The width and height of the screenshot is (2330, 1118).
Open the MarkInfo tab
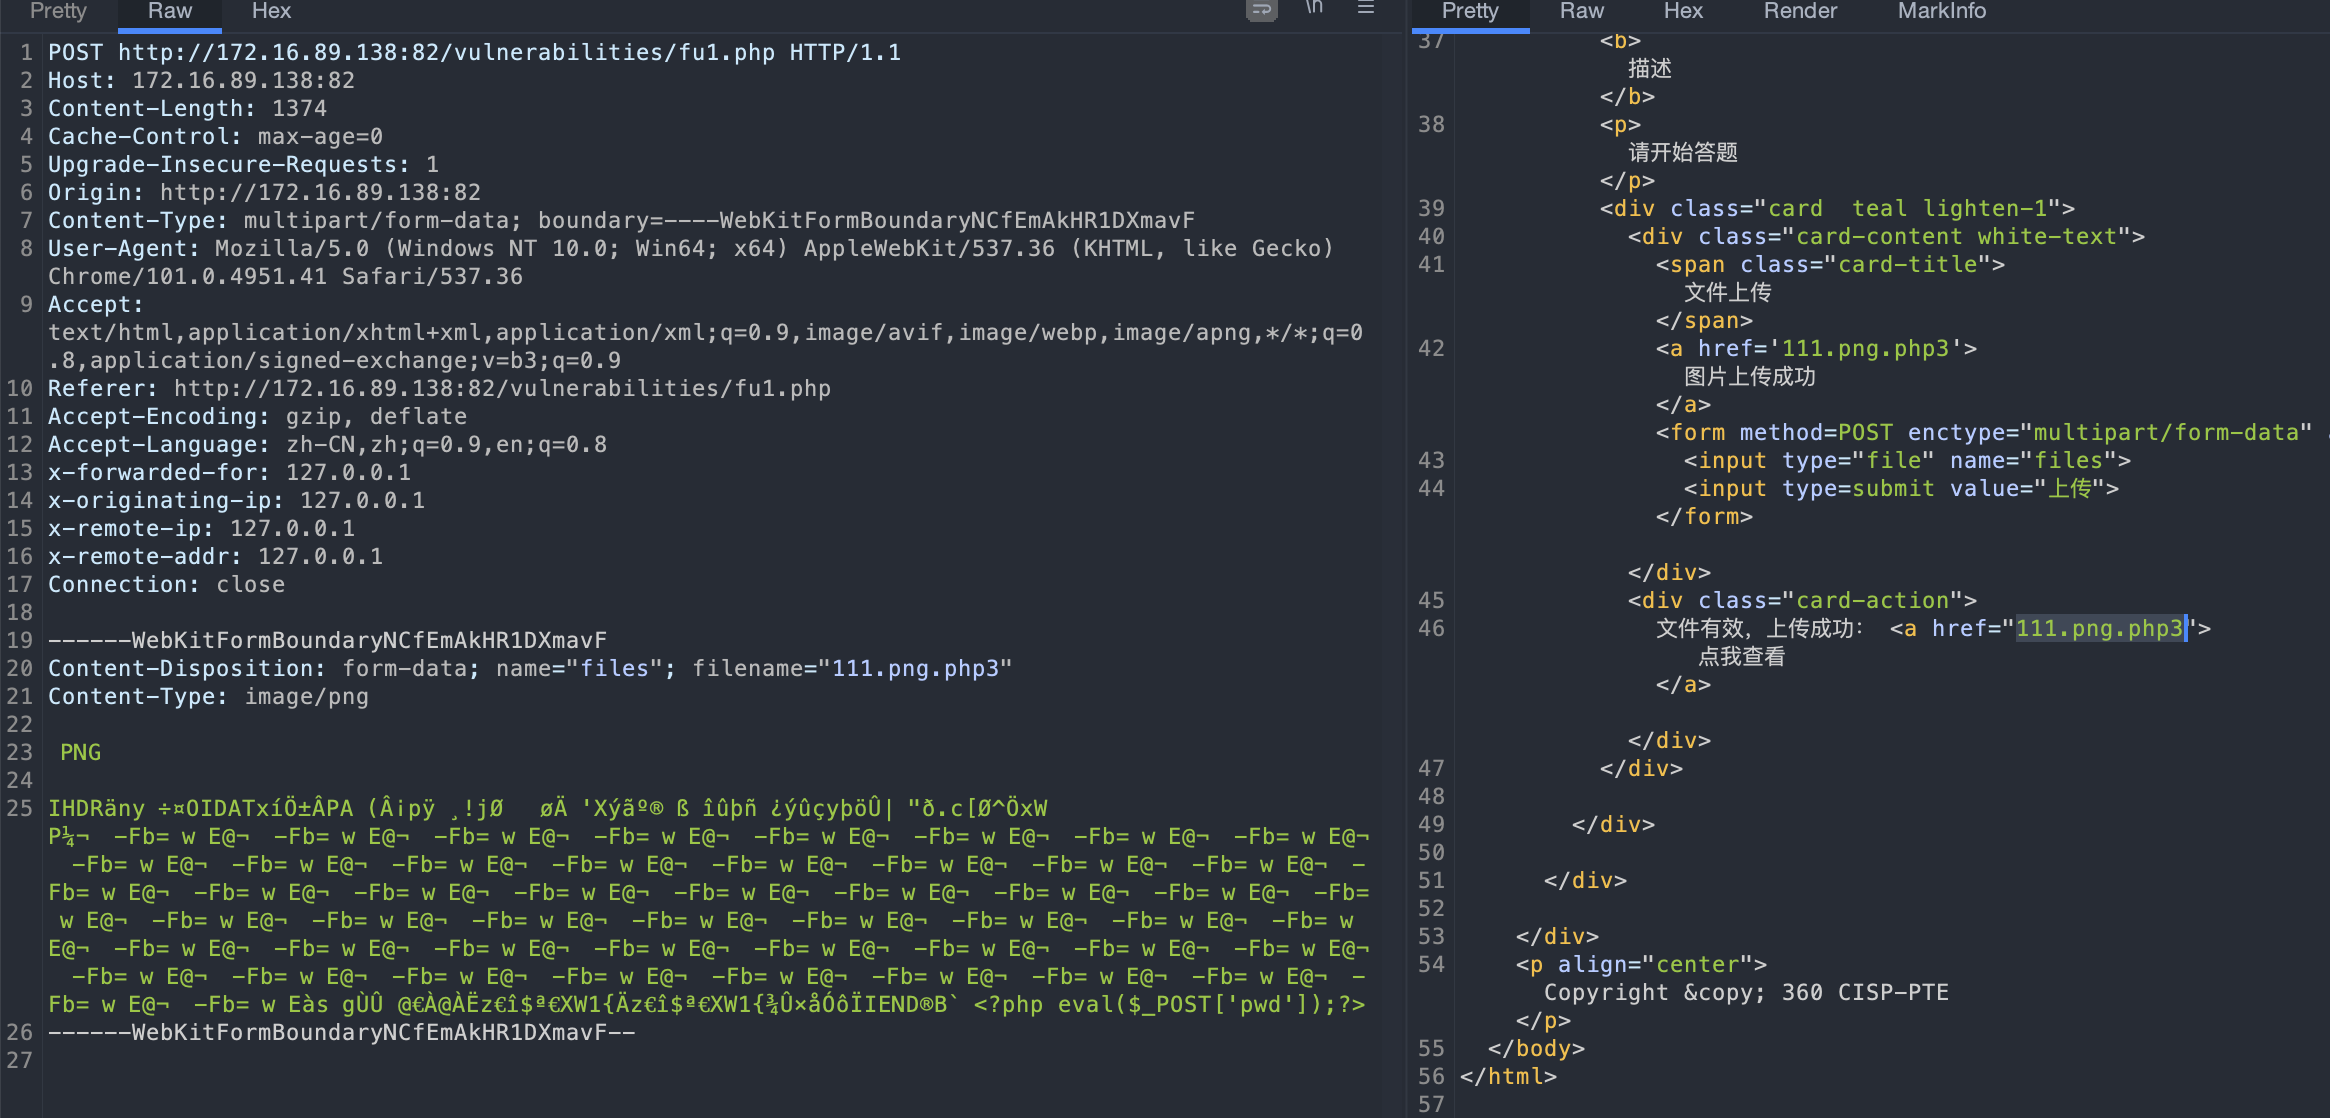point(1941,11)
